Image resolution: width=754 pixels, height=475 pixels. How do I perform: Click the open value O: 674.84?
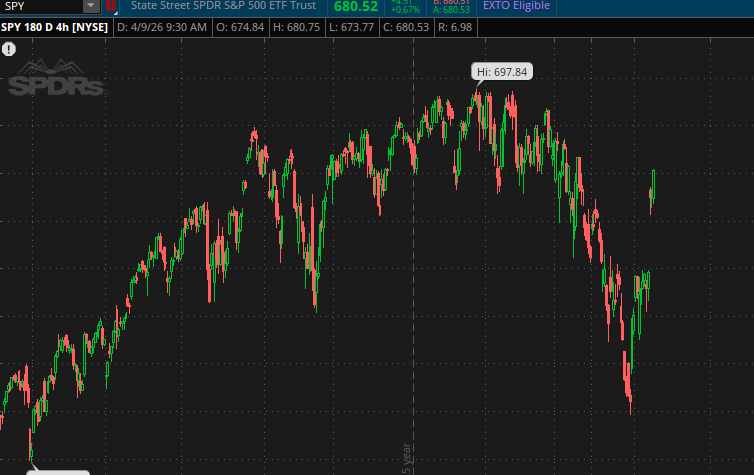click(x=240, y=27)
